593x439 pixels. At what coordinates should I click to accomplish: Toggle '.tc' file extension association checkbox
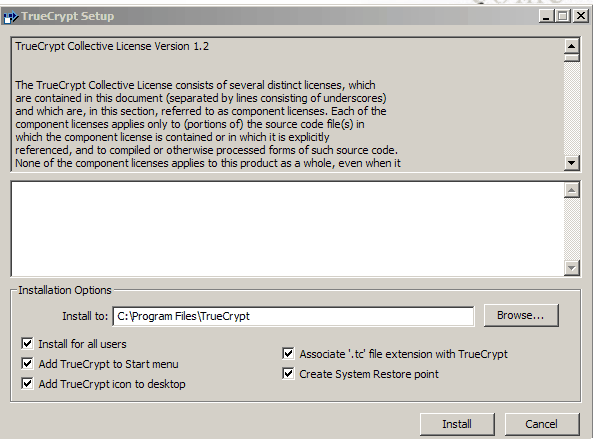(288, 354)
